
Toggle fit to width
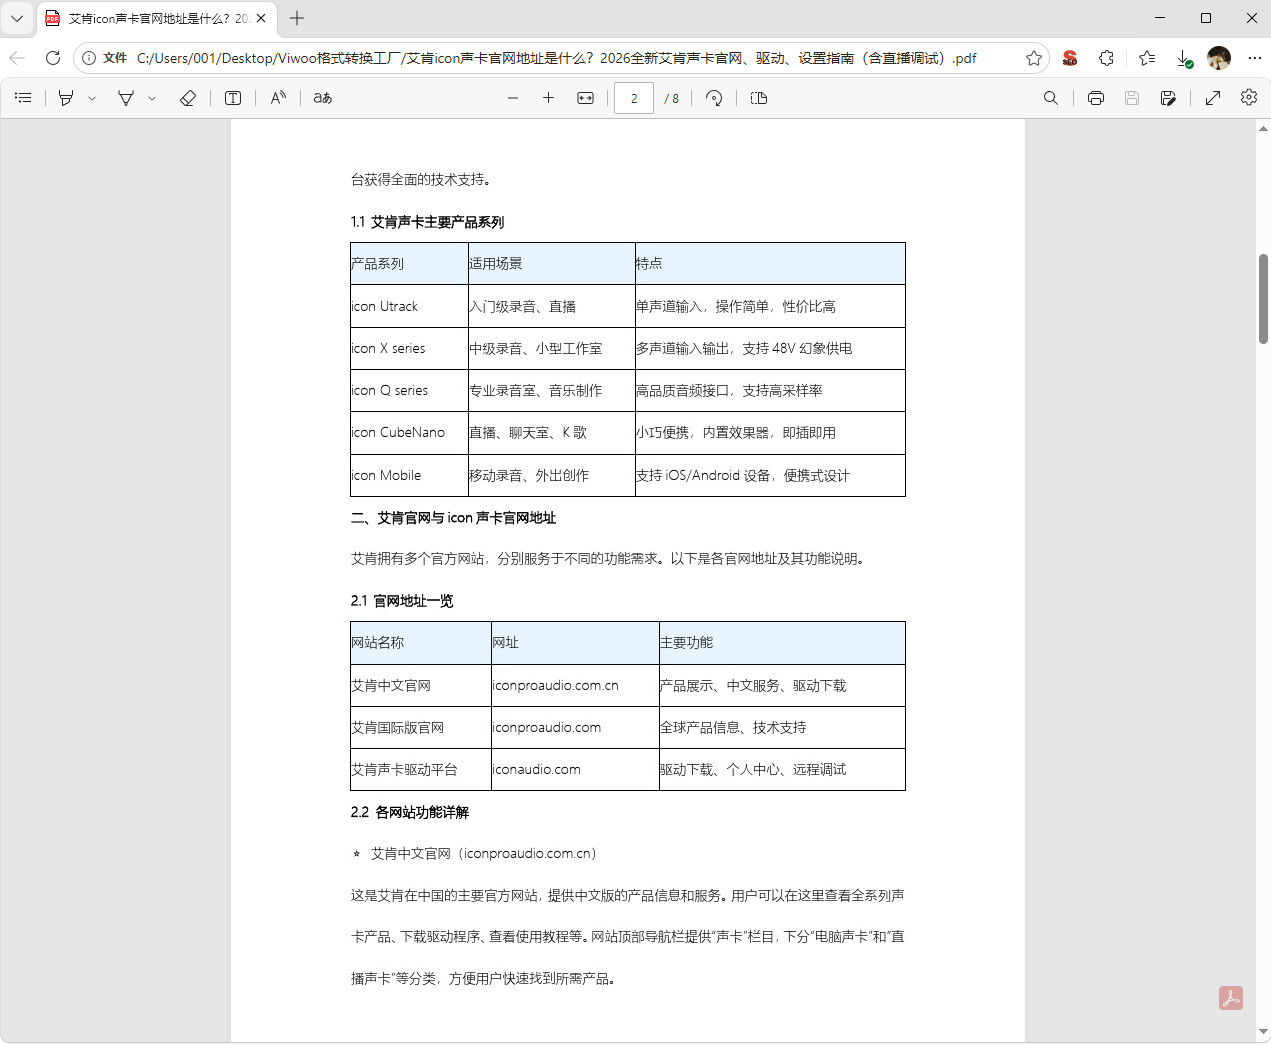tap(586, 98)
